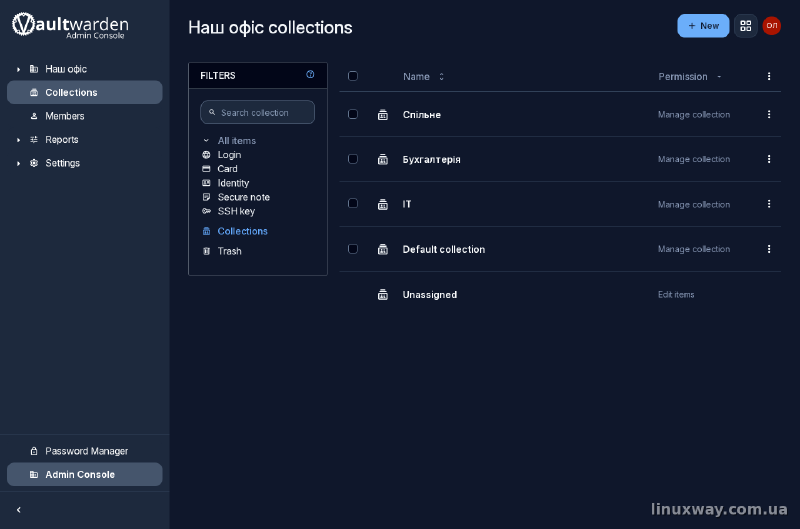The height and width of the screenshot is (529, 800).
Task: Open the three-dot menu for Бухгалтерія
Action: pos(769,159)
